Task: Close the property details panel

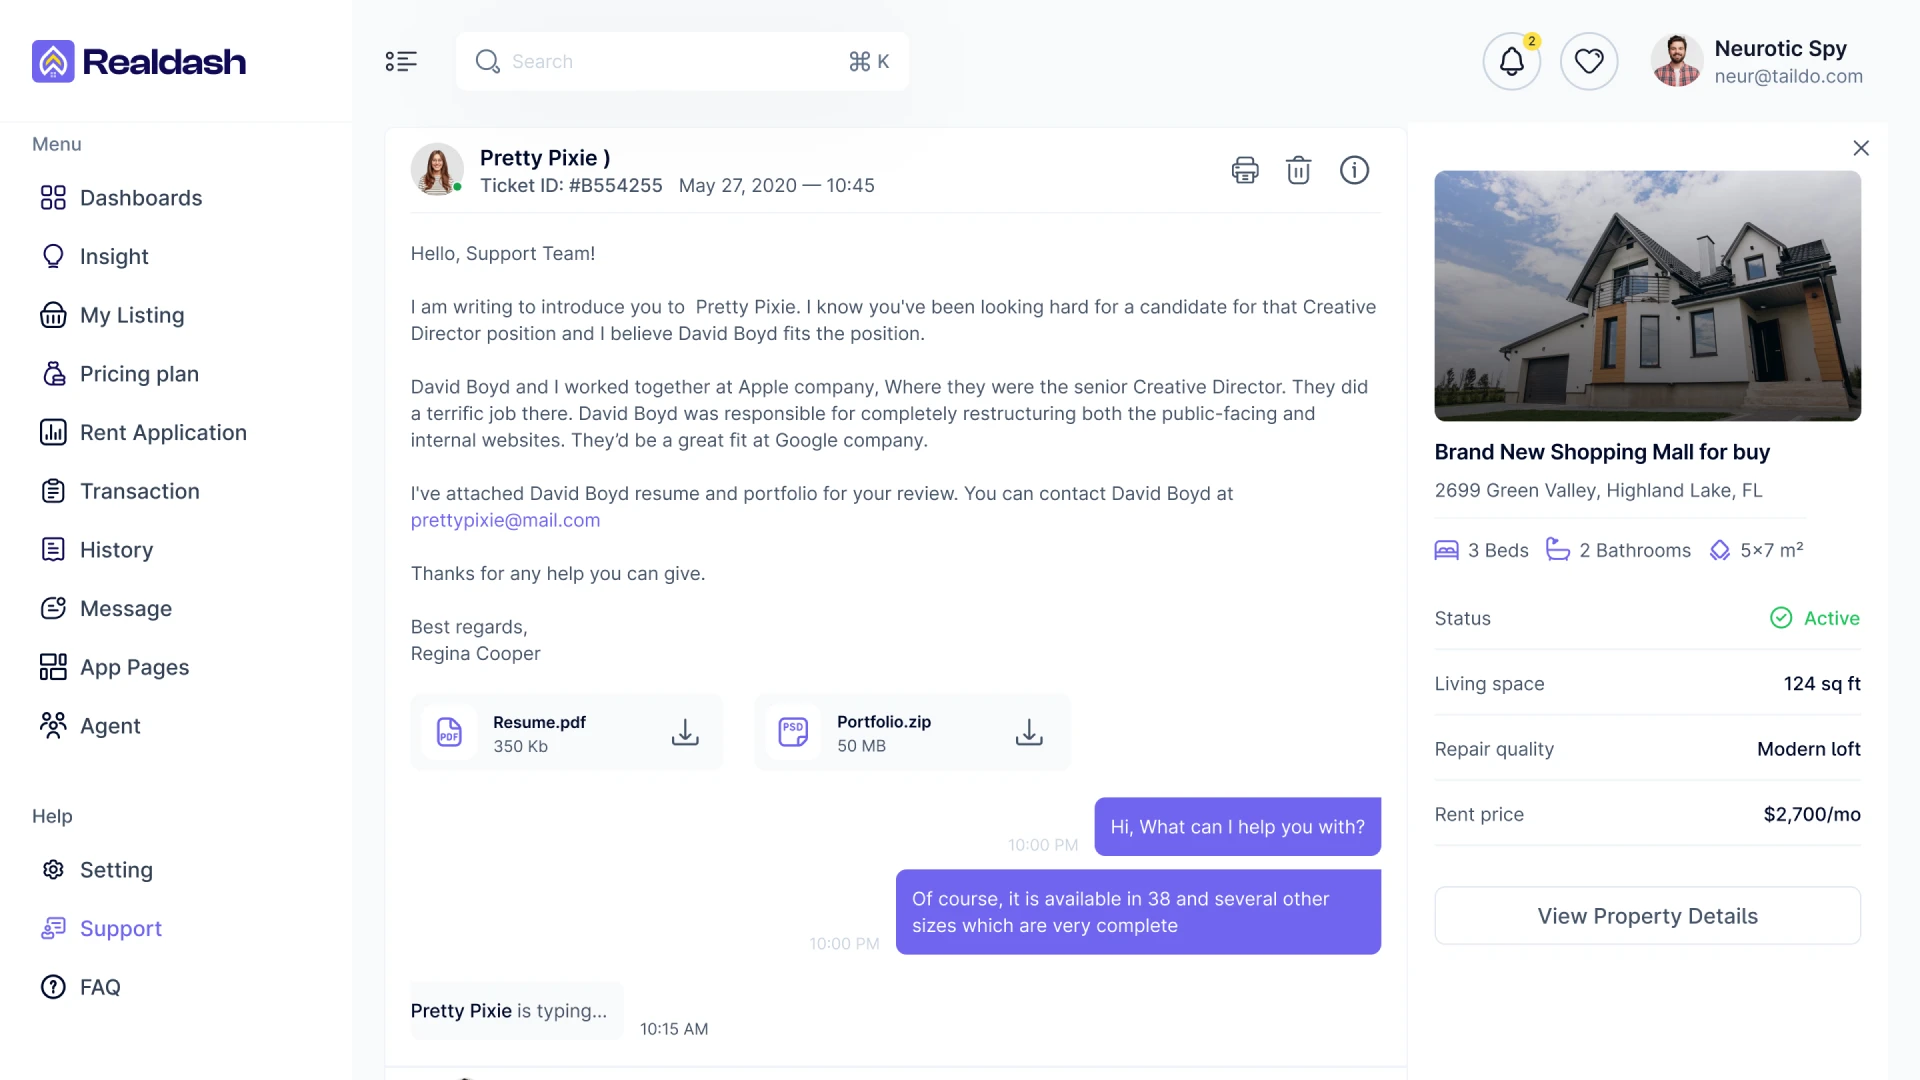Action: 1860,148
